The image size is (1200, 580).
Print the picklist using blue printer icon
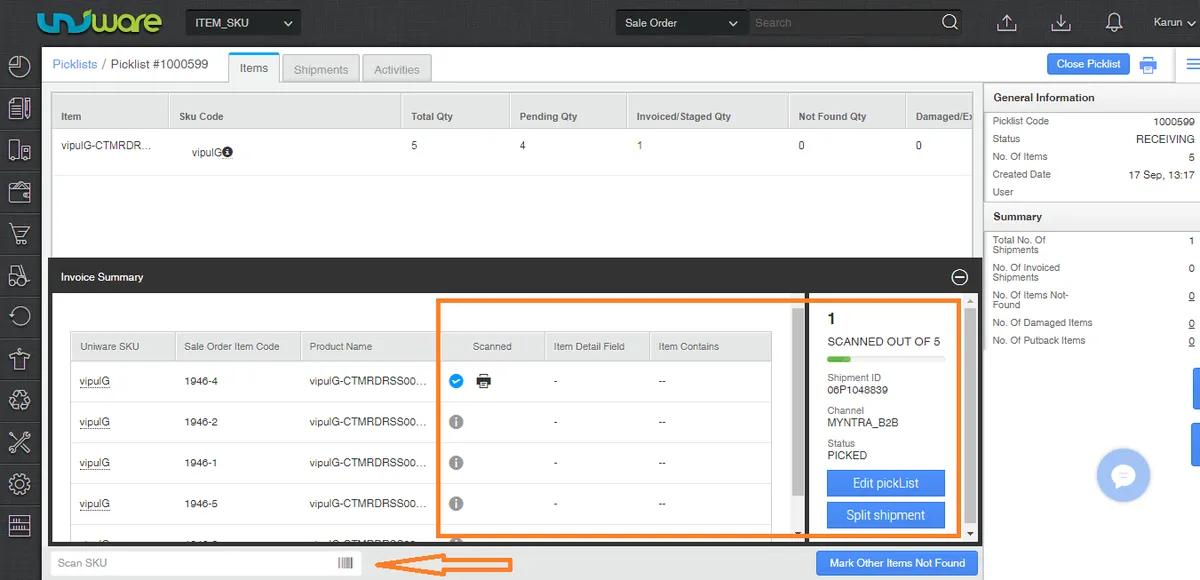tap(1148, 65)
